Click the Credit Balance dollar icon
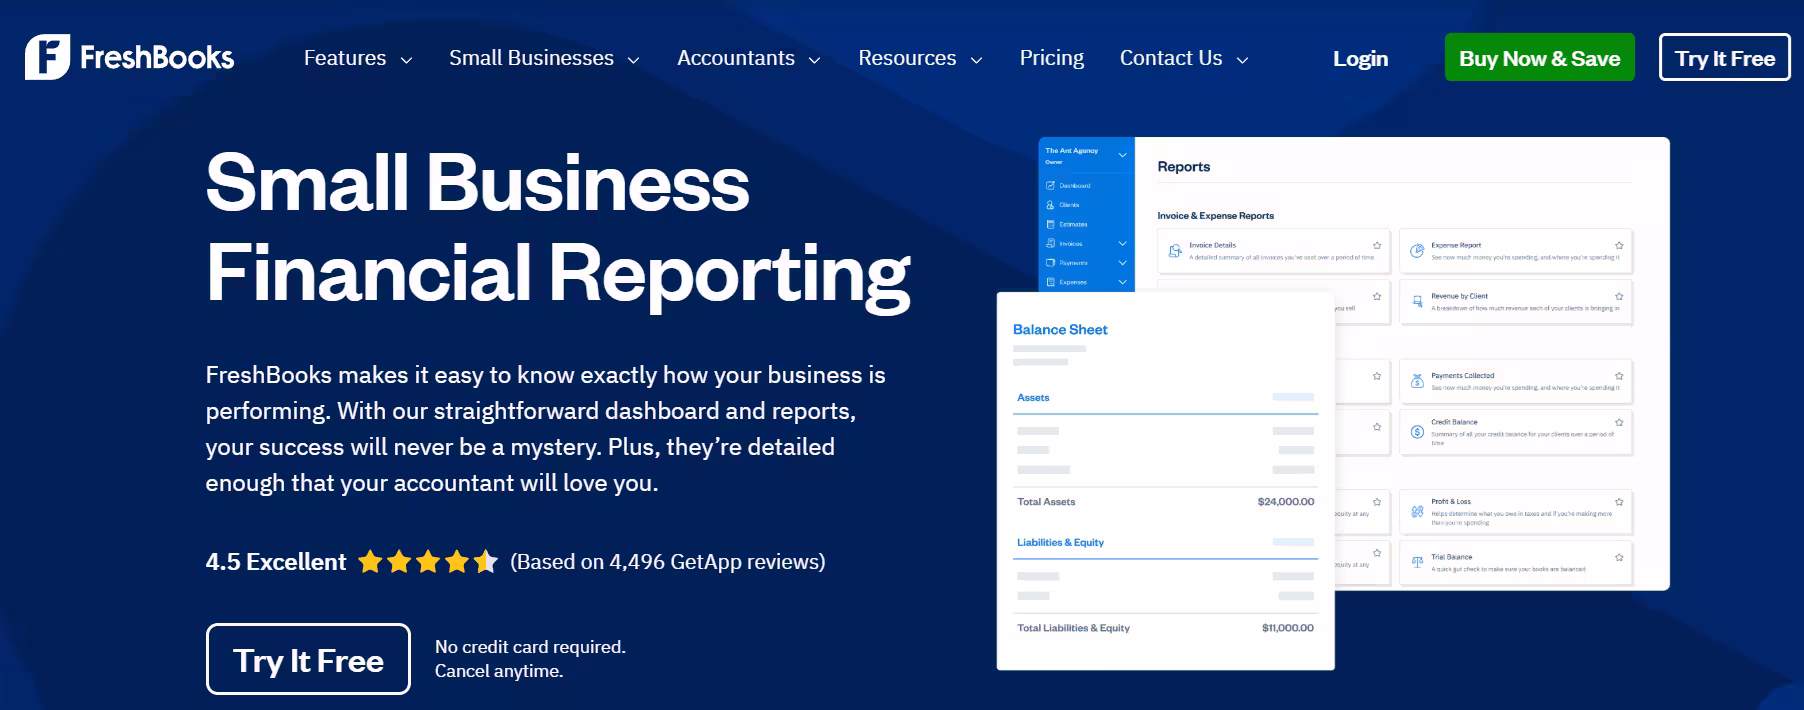1804x710 pixels. coord(1417,432)
